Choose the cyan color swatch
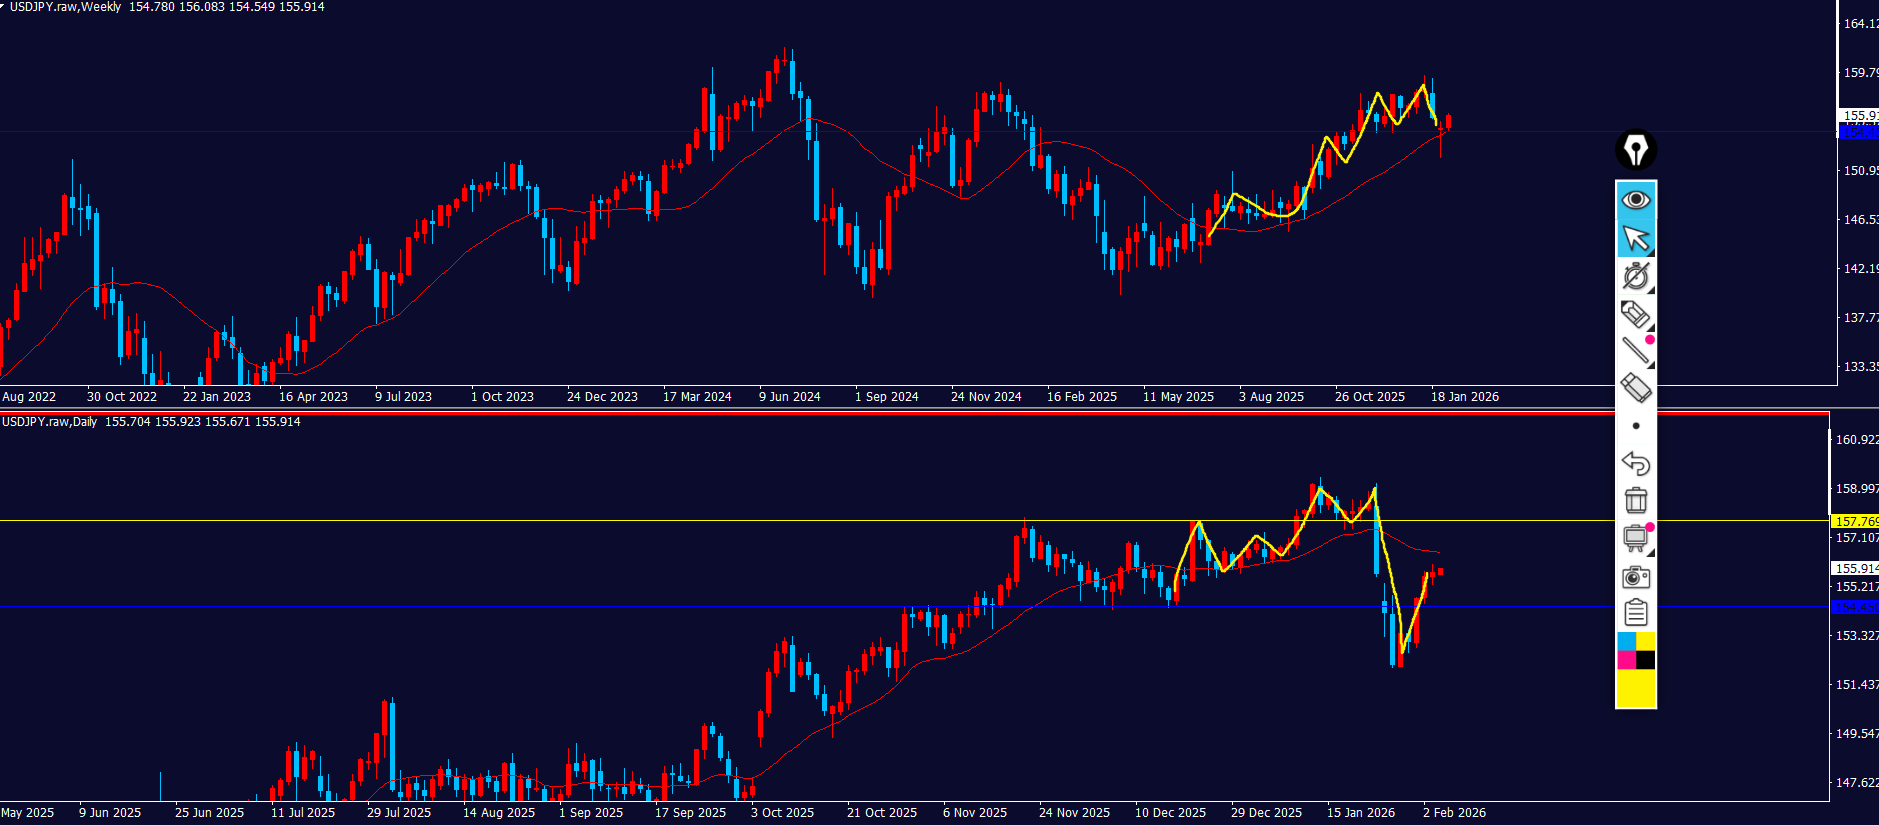The height and width of the screenshot is (826, 1879). tap(1626, 641)
